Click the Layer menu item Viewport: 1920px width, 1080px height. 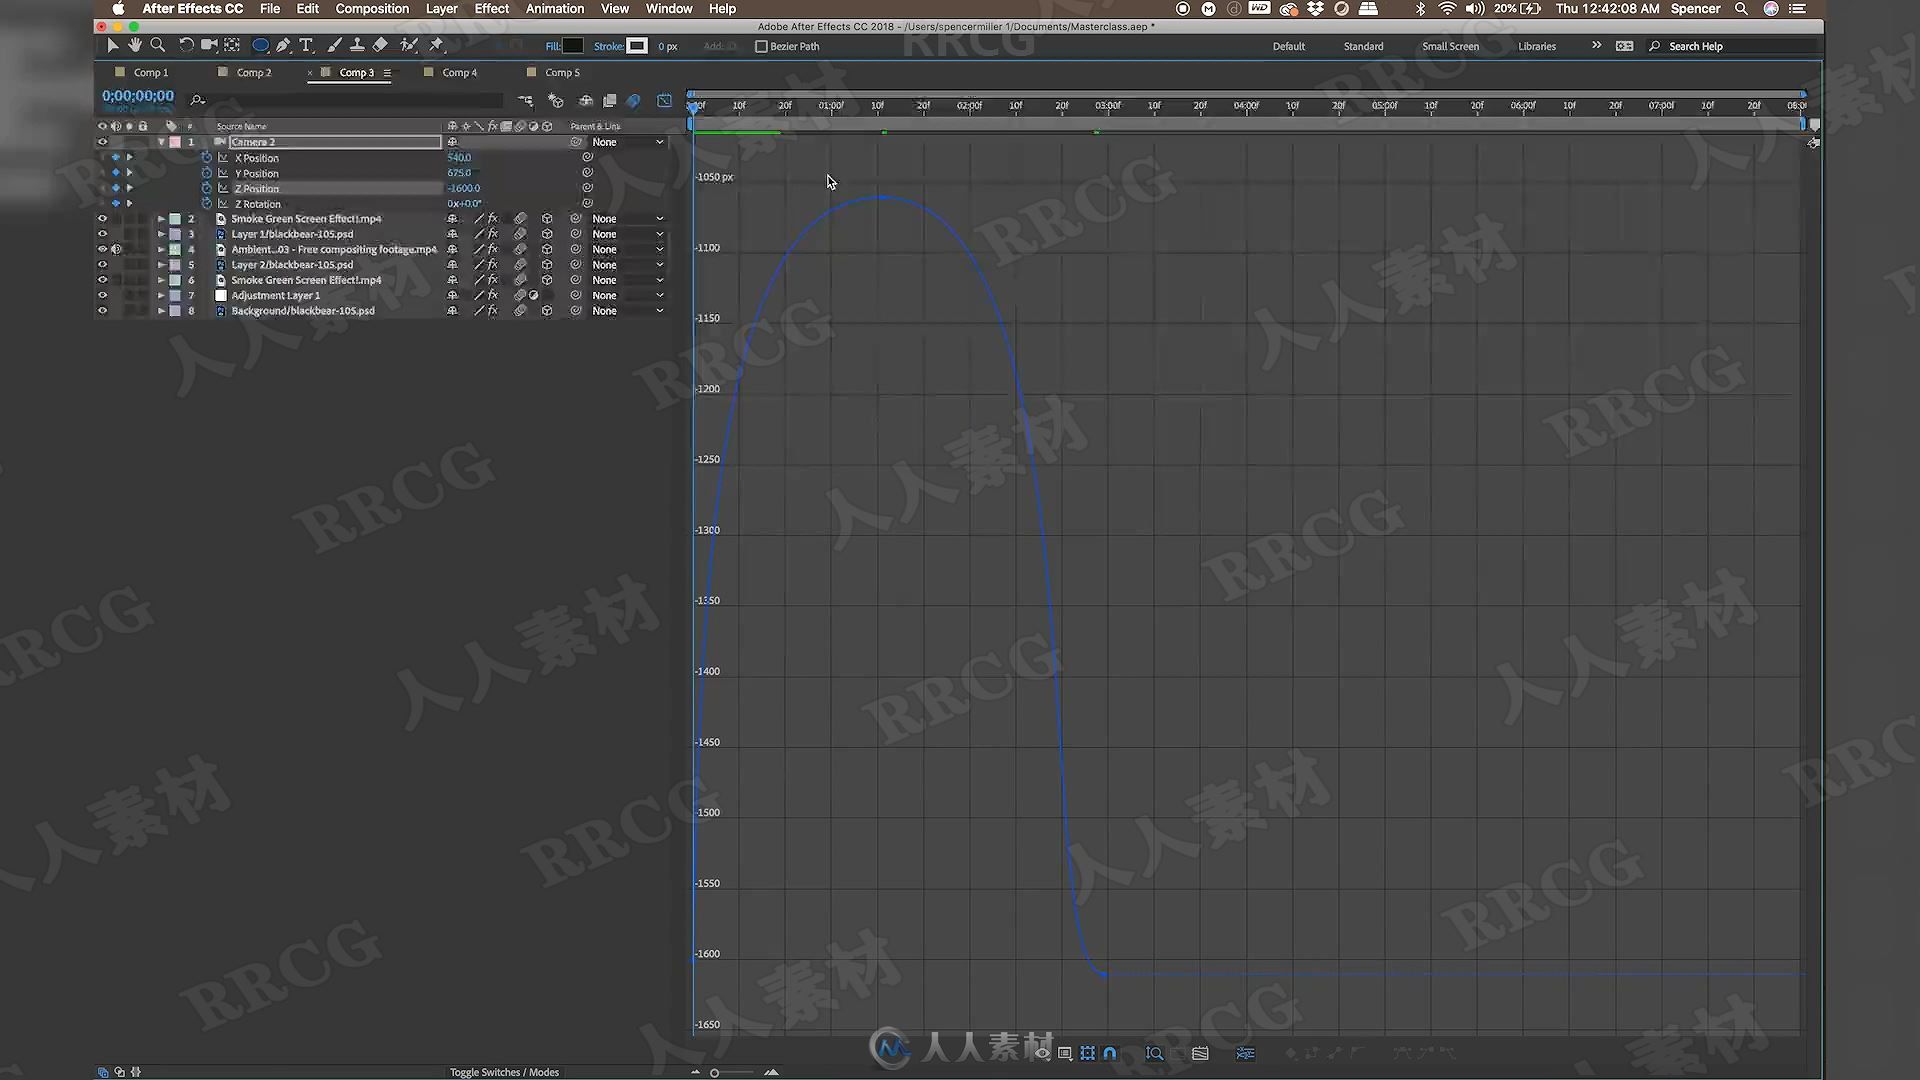coord(442,8)
